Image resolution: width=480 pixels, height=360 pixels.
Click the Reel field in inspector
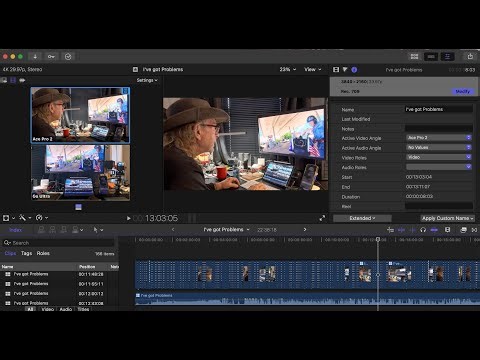(x=439, y=206)
